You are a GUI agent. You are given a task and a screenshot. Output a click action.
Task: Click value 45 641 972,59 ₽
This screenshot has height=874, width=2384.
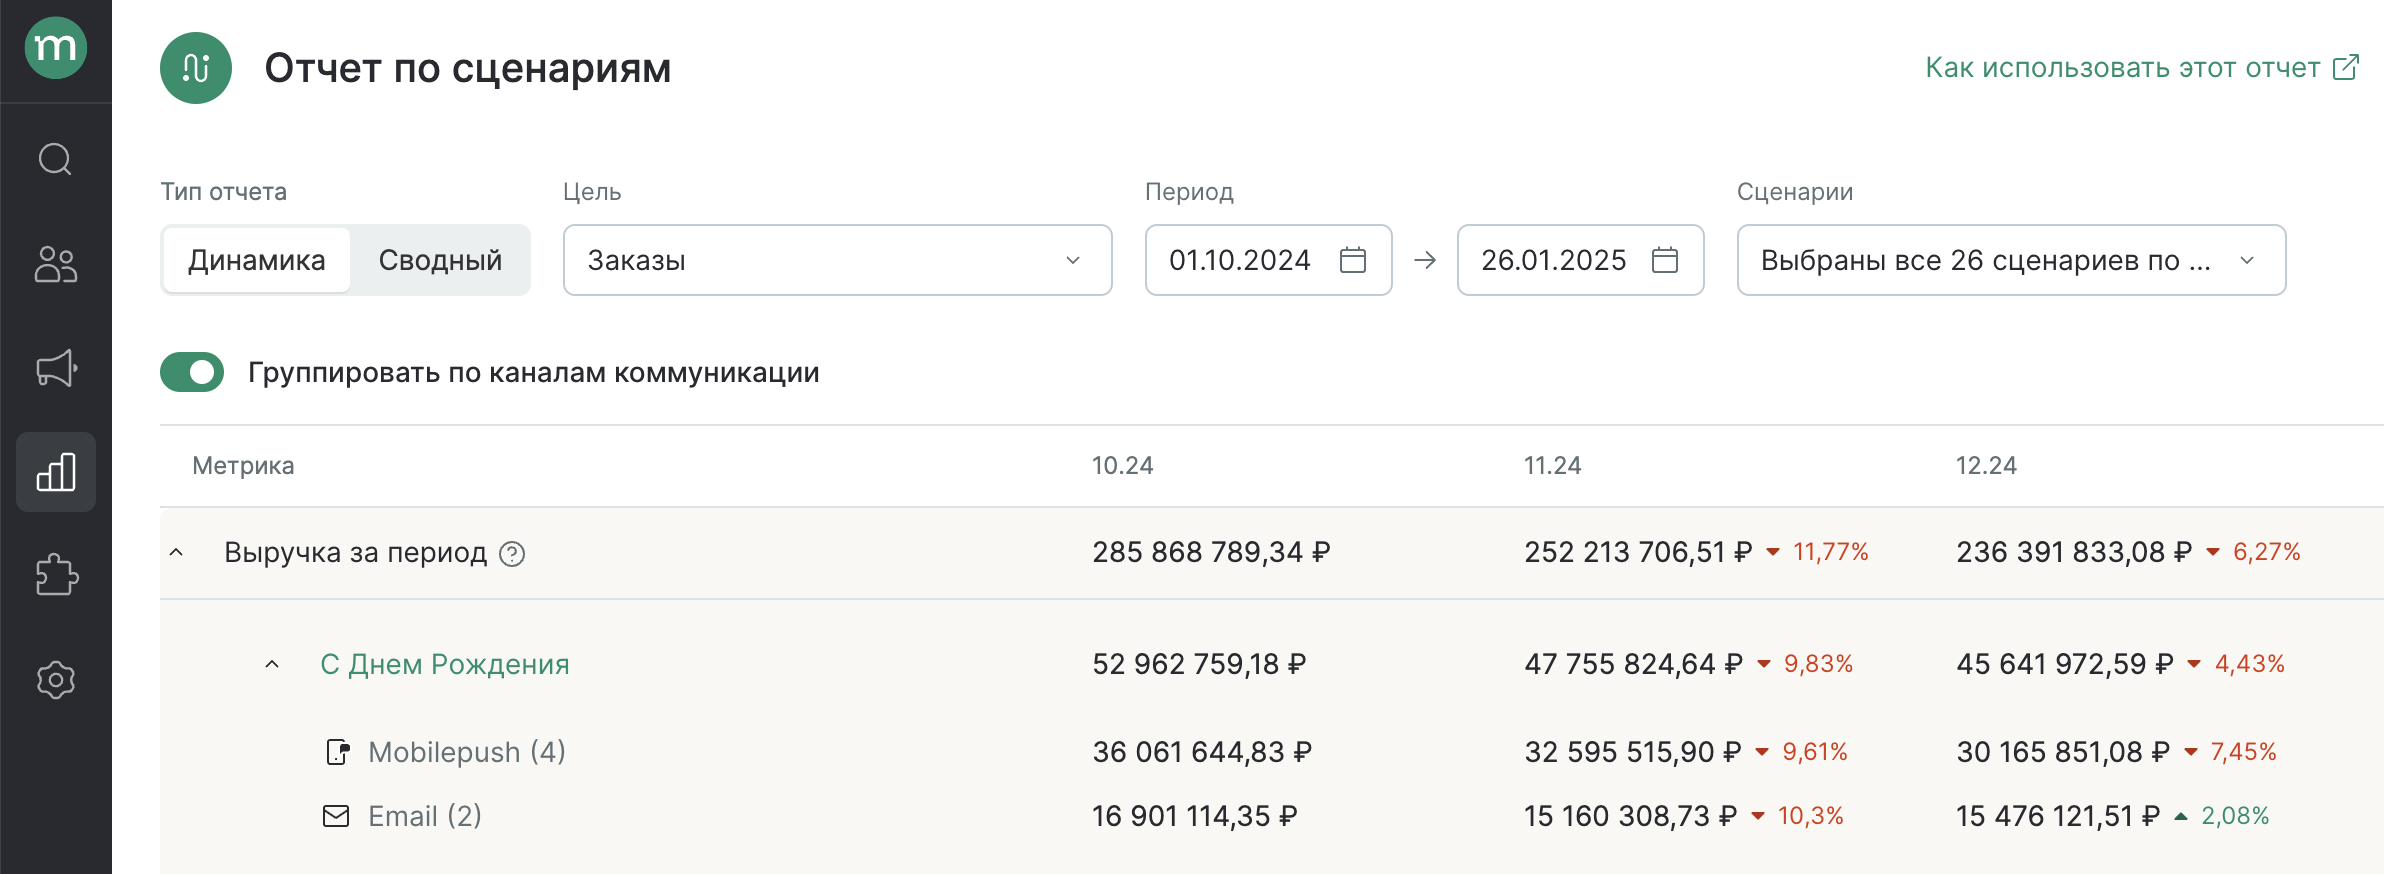(2065, 664)
